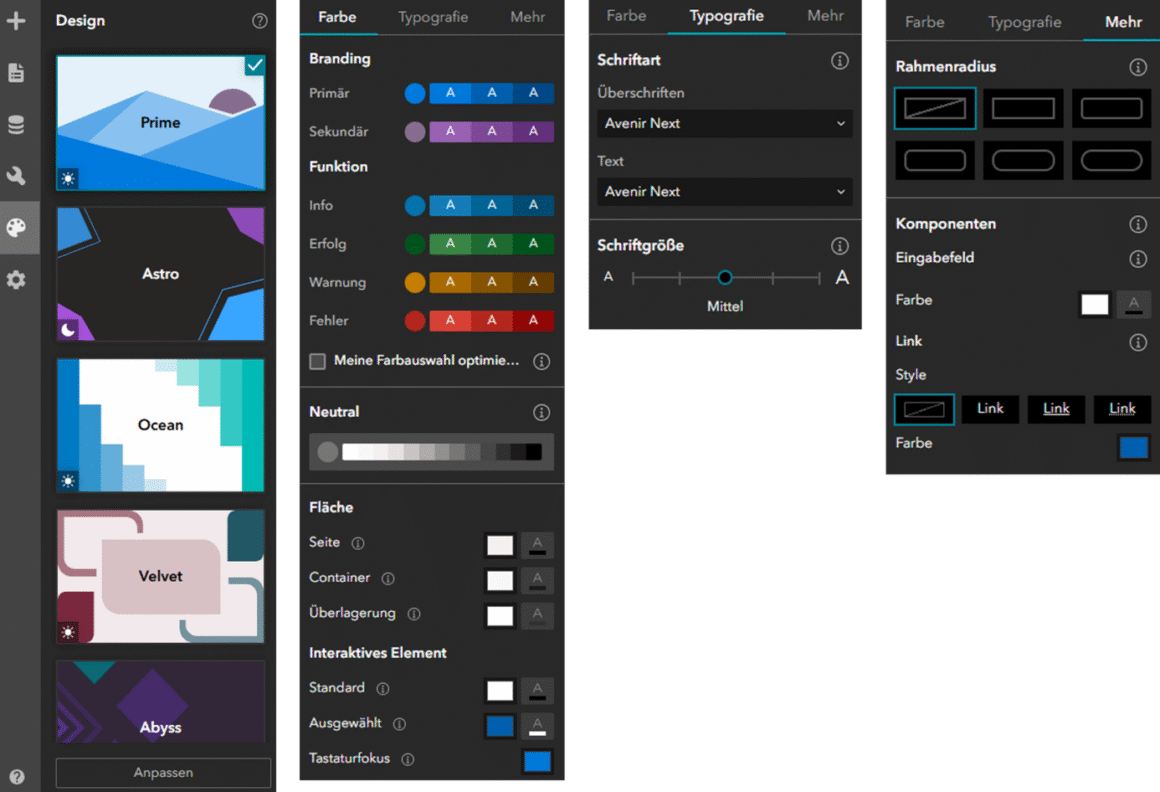Open info for Schriftgröße section

(x=840, y=246)
